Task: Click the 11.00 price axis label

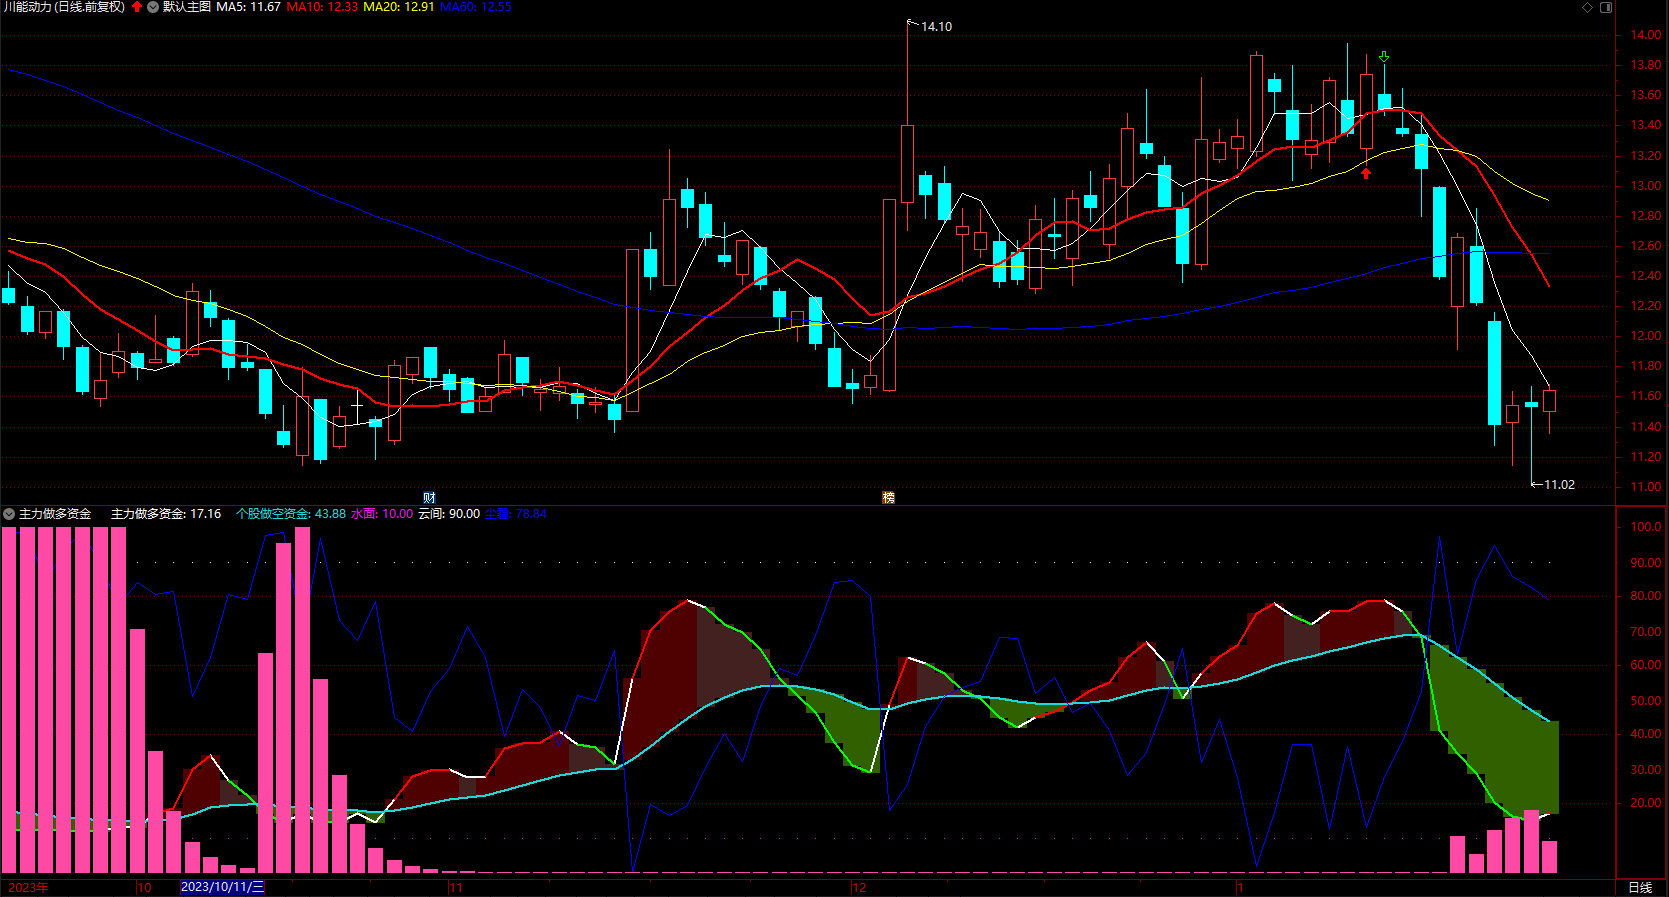Action: pos(1646,487)
